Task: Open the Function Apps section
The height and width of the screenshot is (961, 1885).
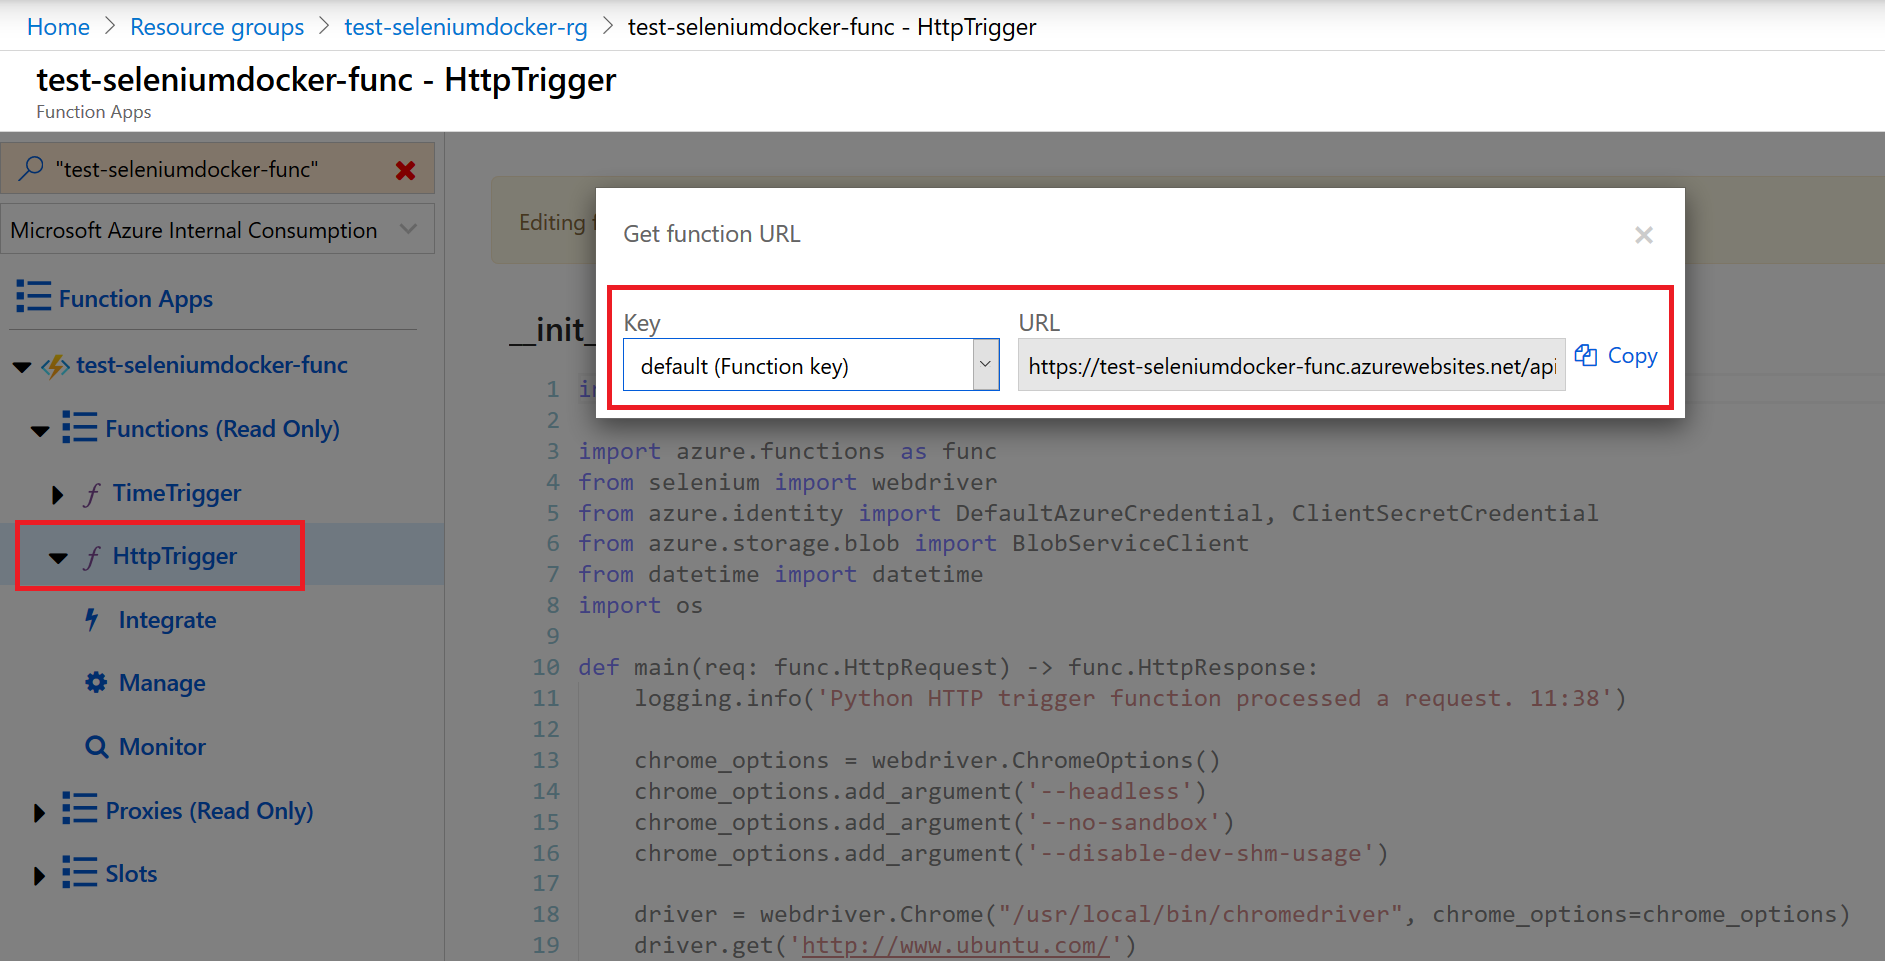Action: click(x=136, y=298)
